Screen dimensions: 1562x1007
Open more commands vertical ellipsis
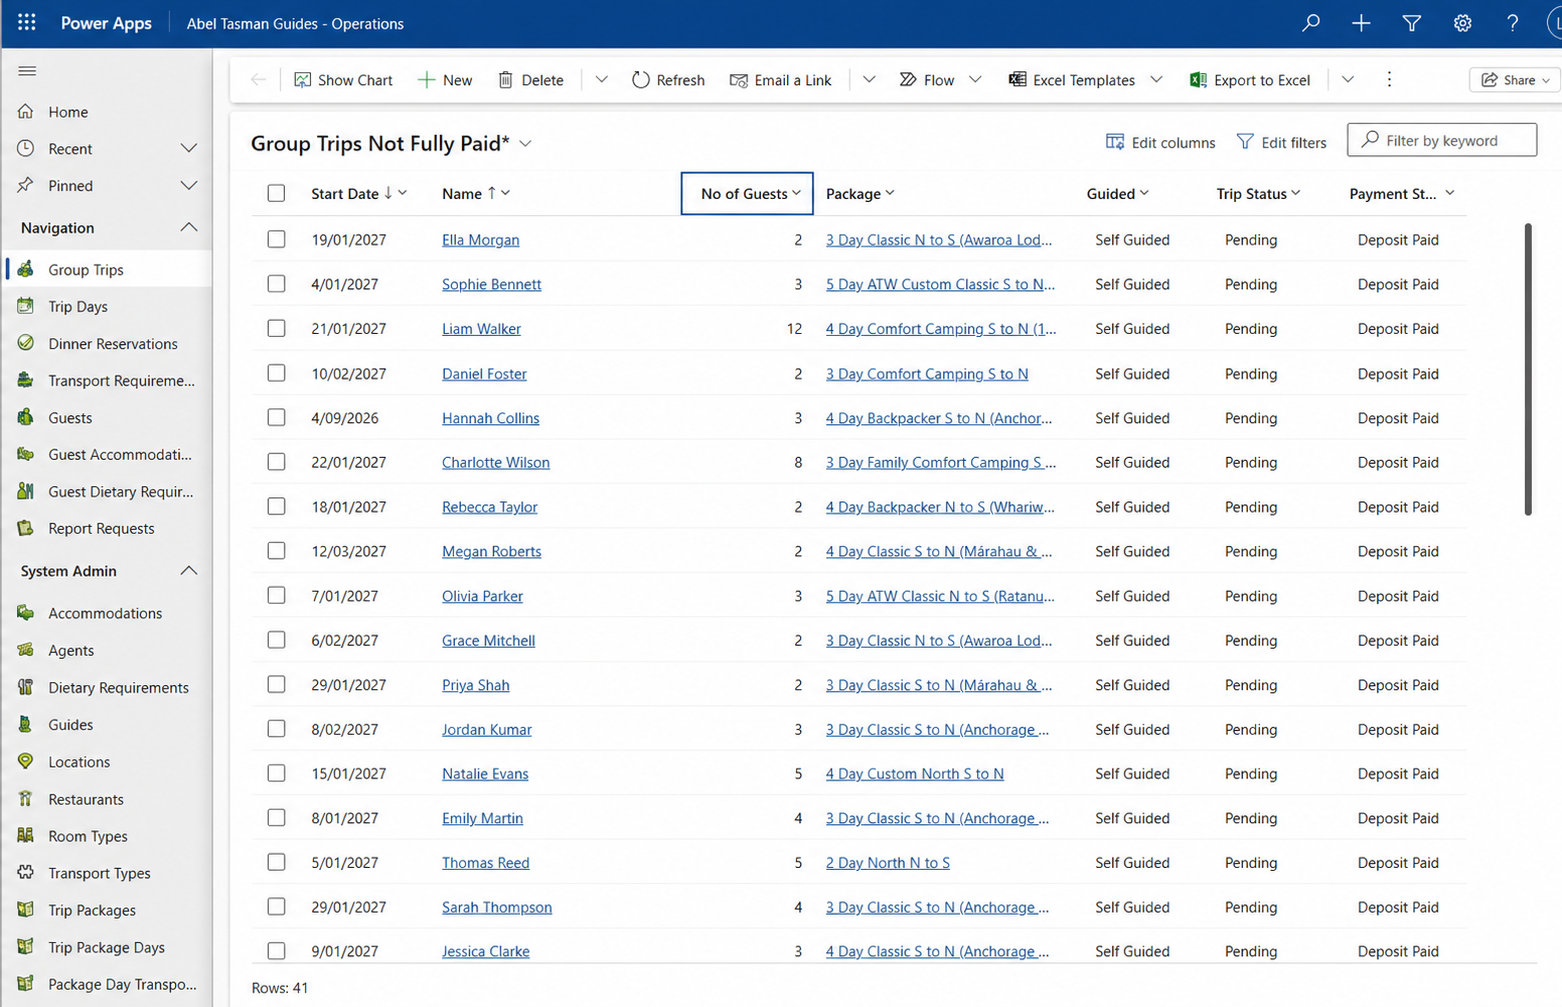tap(1389, 79)
